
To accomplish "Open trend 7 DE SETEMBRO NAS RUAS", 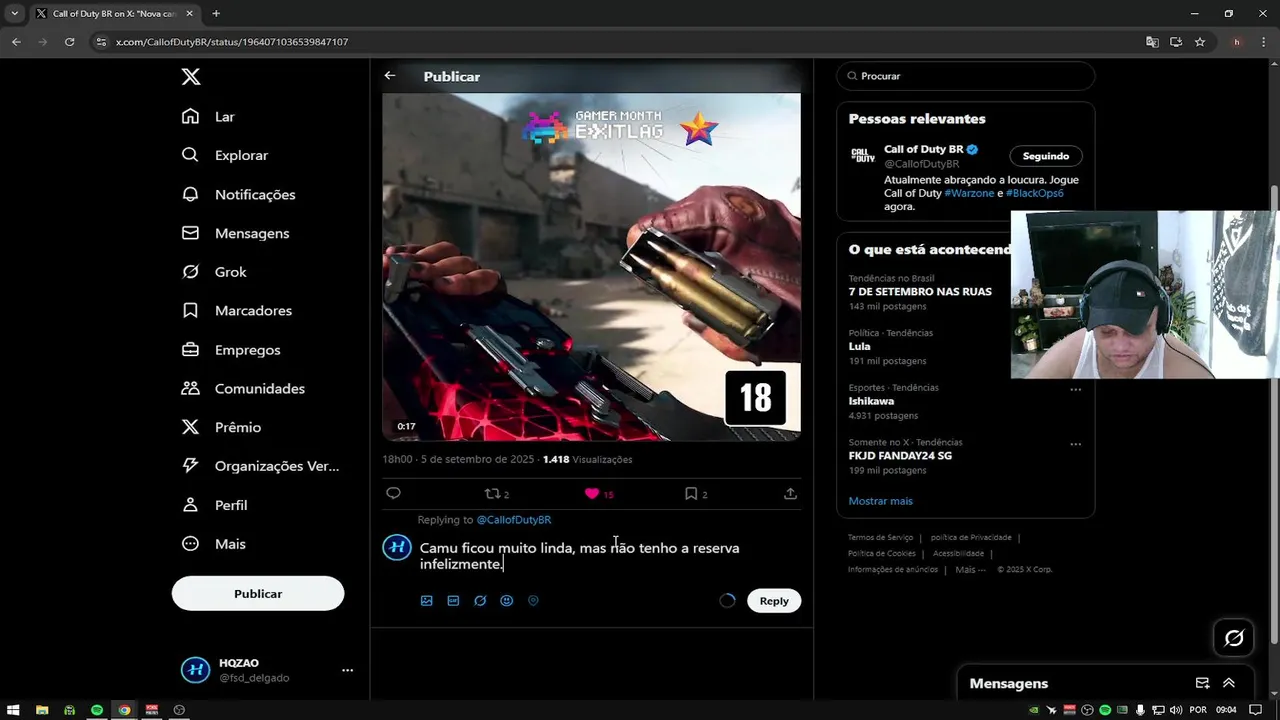I will point(920,292).
